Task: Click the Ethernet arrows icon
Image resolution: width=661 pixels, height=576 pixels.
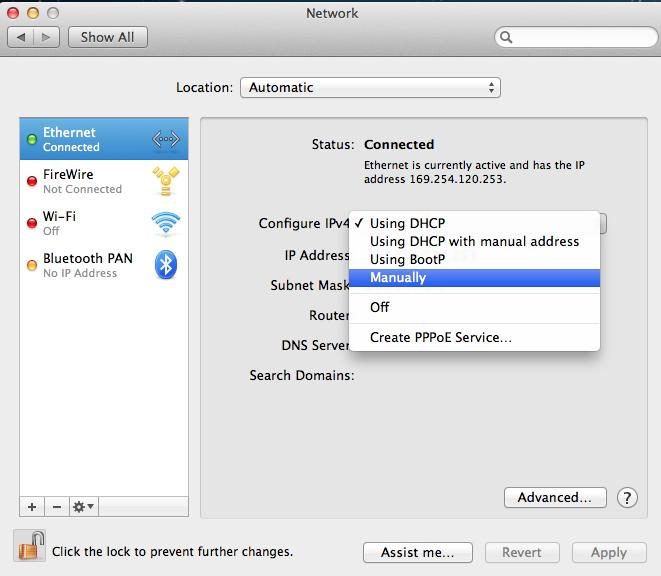Action: (x=166, y=139)
